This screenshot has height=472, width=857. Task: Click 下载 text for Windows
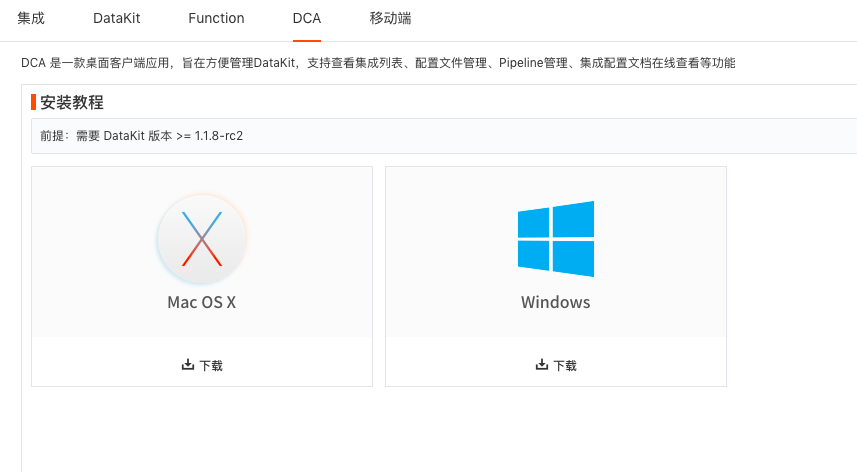565,365
